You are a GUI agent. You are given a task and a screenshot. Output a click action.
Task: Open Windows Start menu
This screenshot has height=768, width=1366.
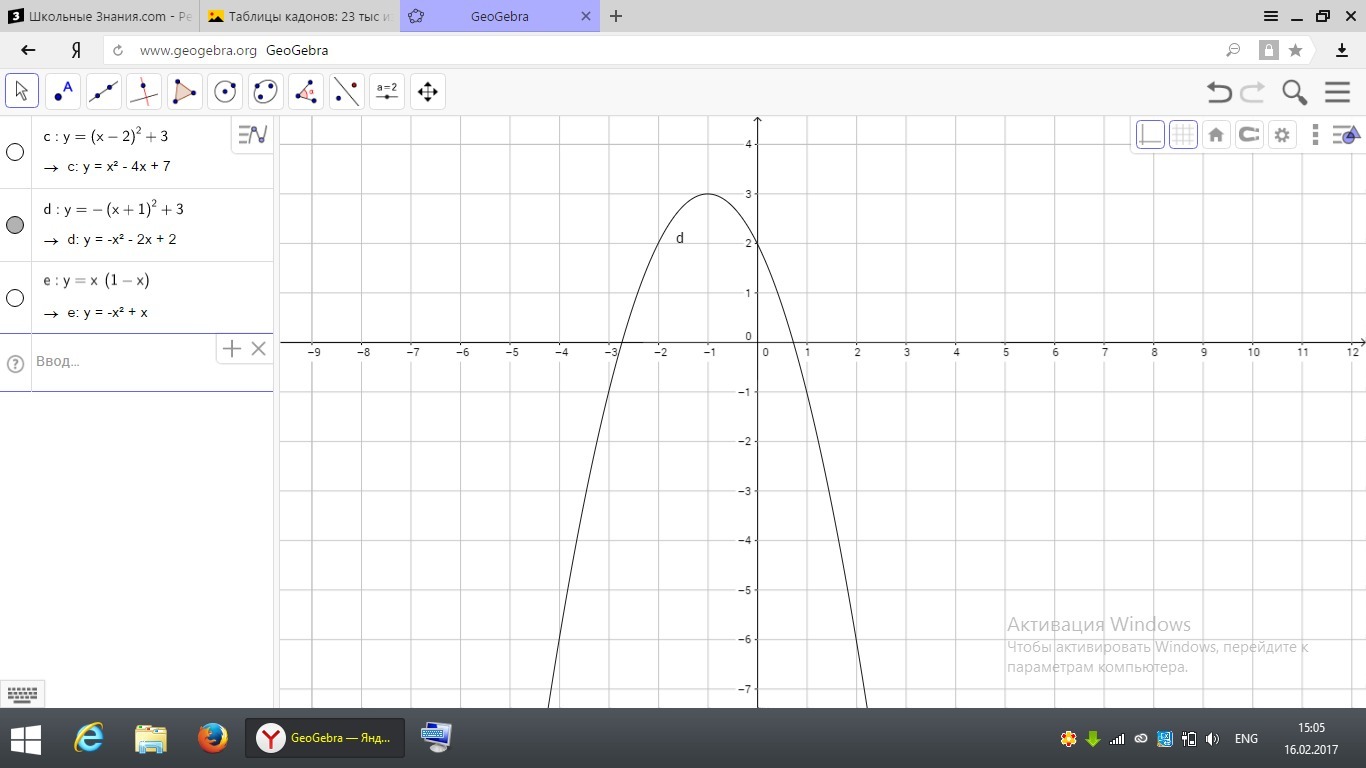[x=26, y=740]
